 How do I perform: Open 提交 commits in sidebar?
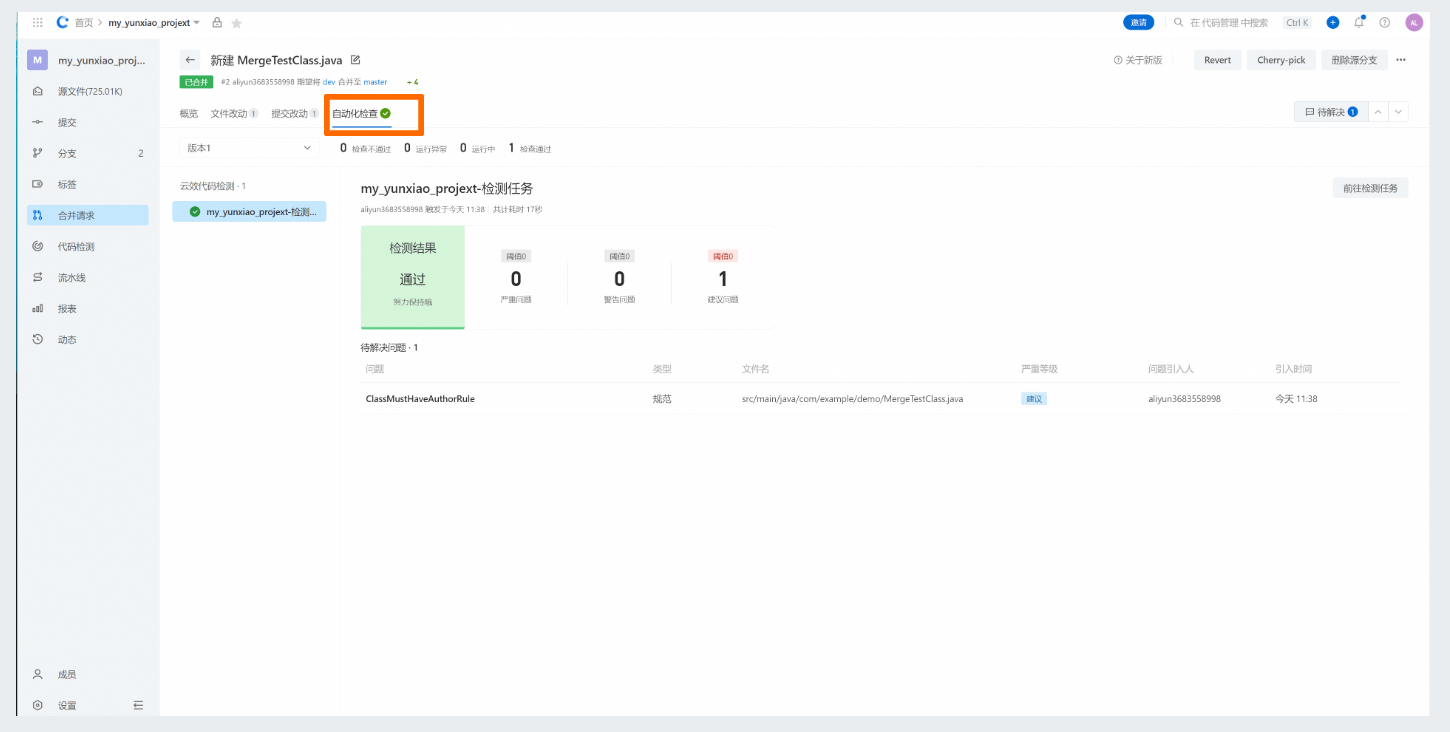click(88, 122)
